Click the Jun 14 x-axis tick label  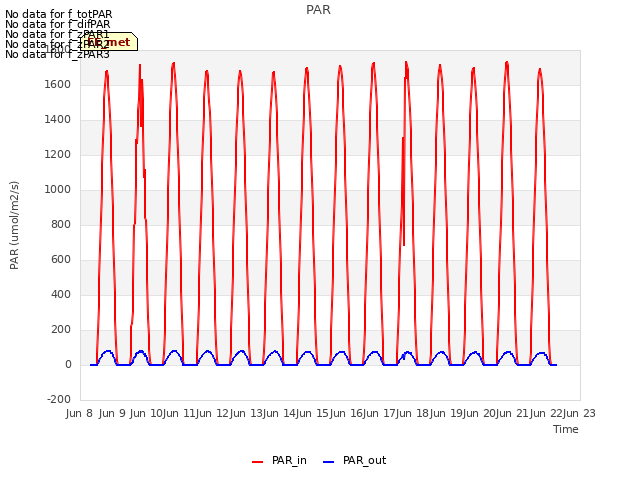pos(279,413)
